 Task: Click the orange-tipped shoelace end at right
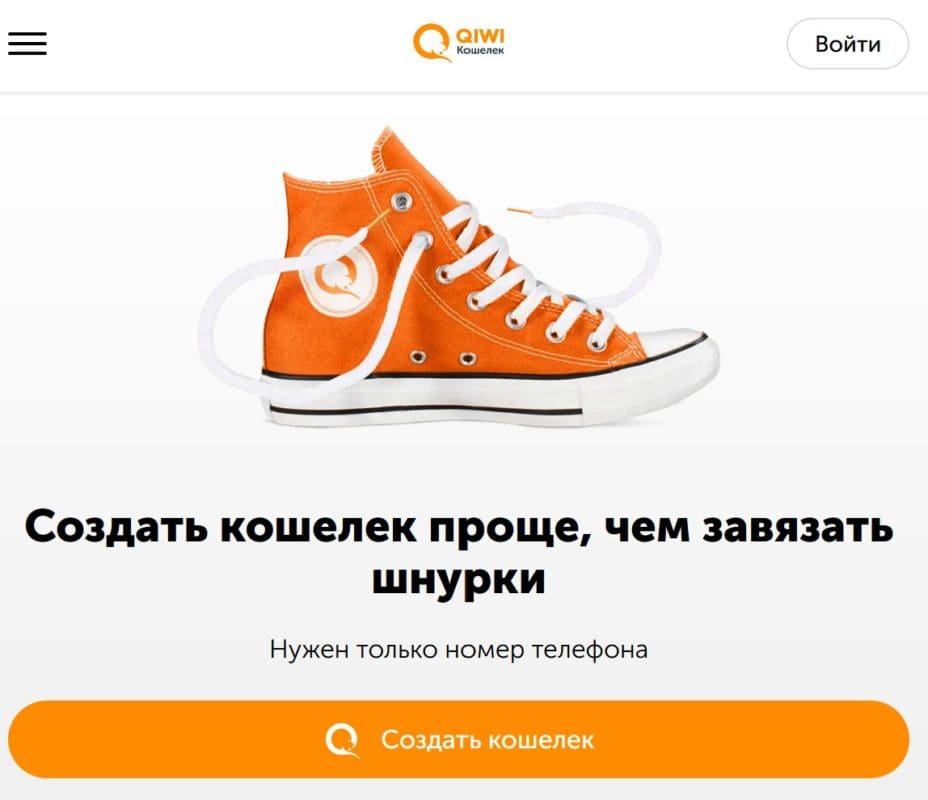coord(521,210)
